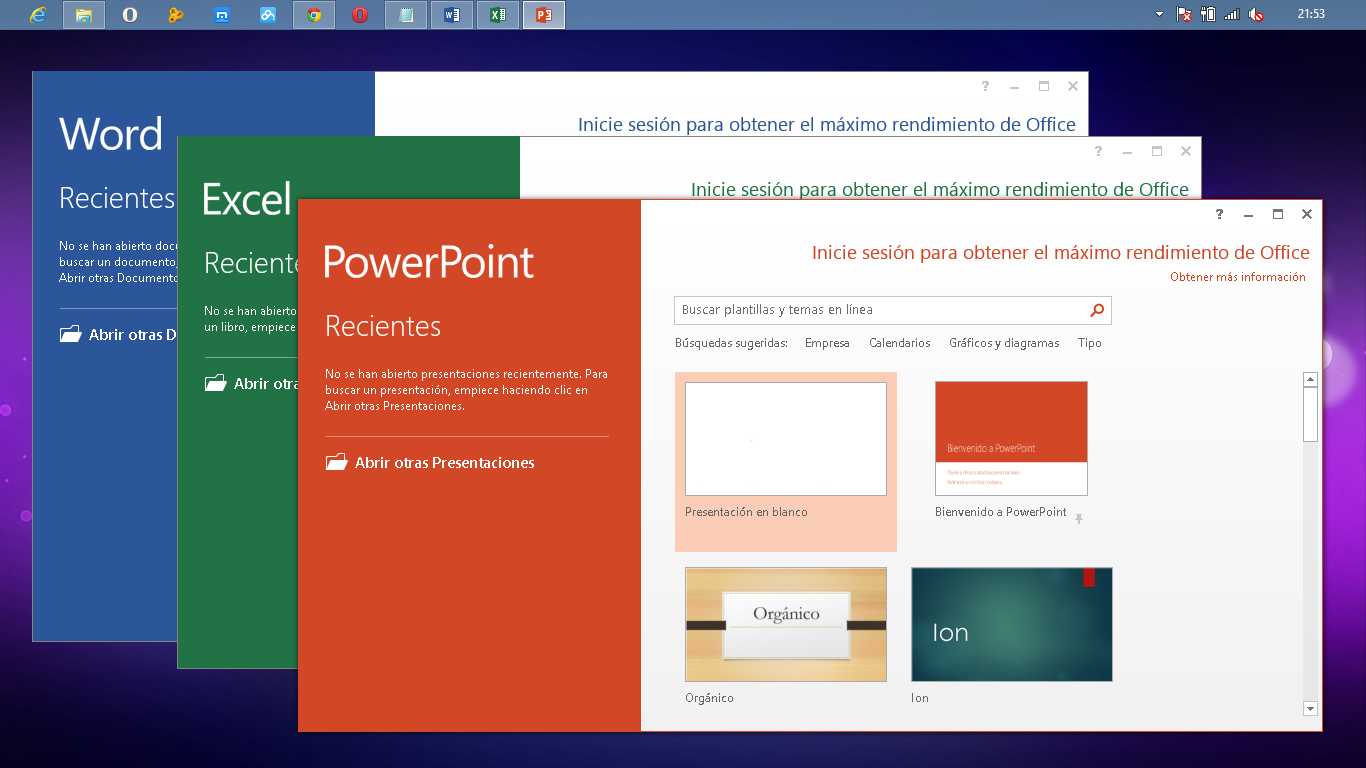1366x768 pixels.
Task: Open the Maxthon browser taskbar icon
Action: click(222, 15)
